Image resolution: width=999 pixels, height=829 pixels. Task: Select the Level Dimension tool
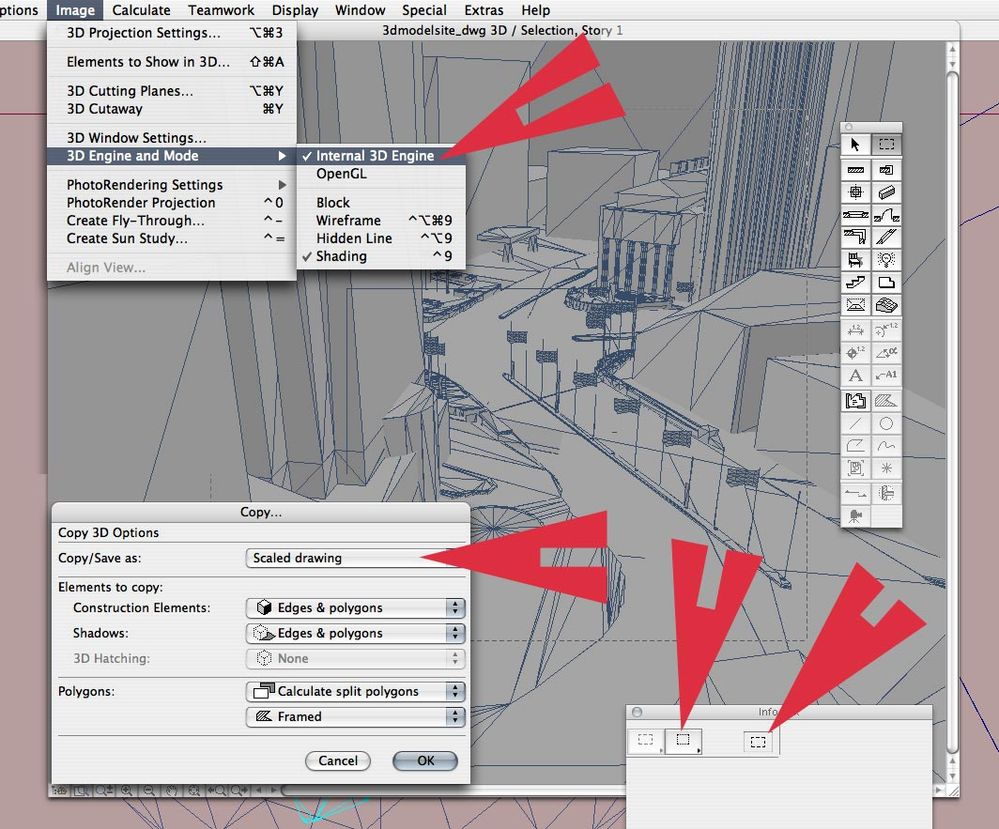click(x=855, y=352)
